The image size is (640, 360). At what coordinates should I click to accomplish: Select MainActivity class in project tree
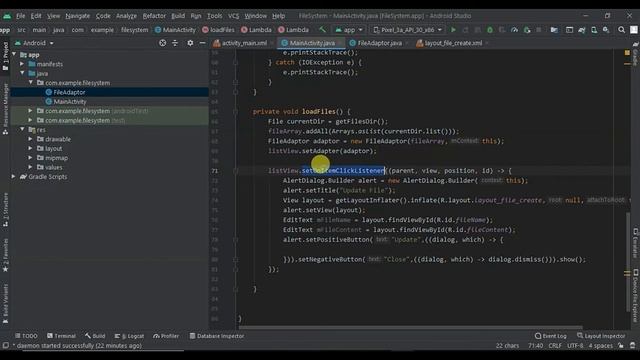click(70, 102)
